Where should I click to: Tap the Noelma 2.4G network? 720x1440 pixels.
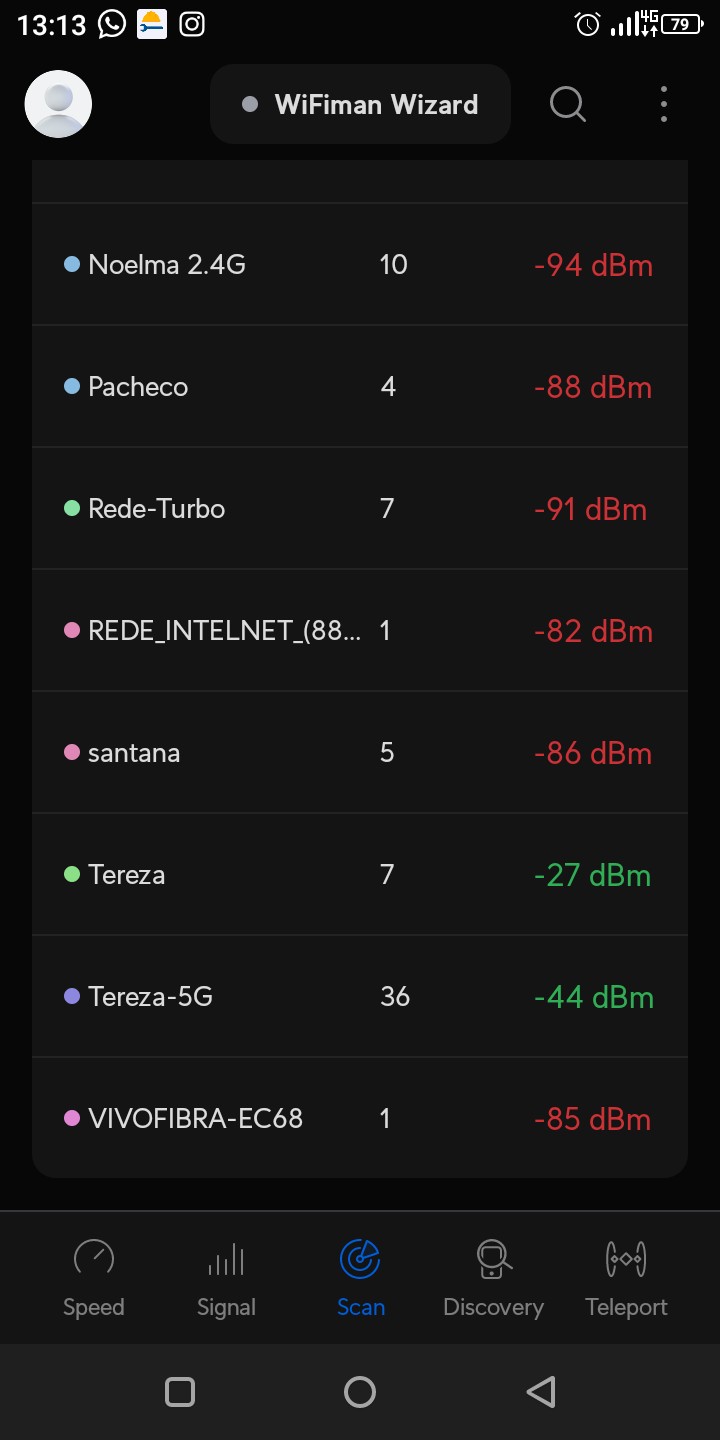pos(360,265)
